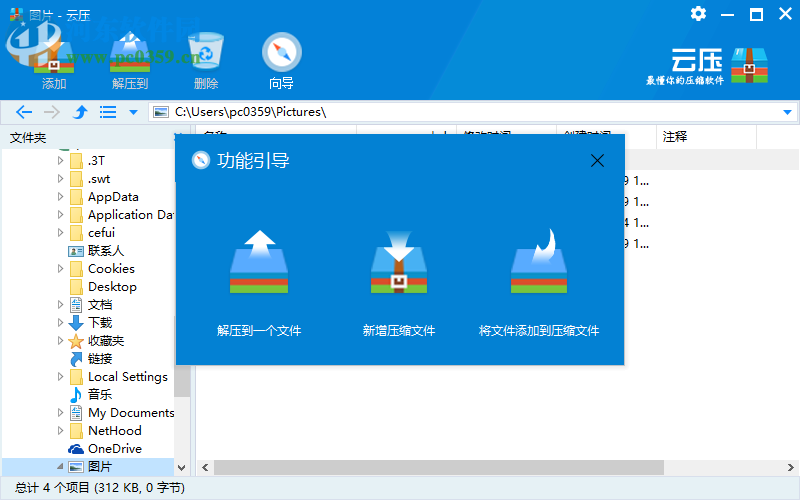The image size is (800, 500).
Task: Choose 新增压缩文件 new archive icon
Action: (x=399, y=262)
